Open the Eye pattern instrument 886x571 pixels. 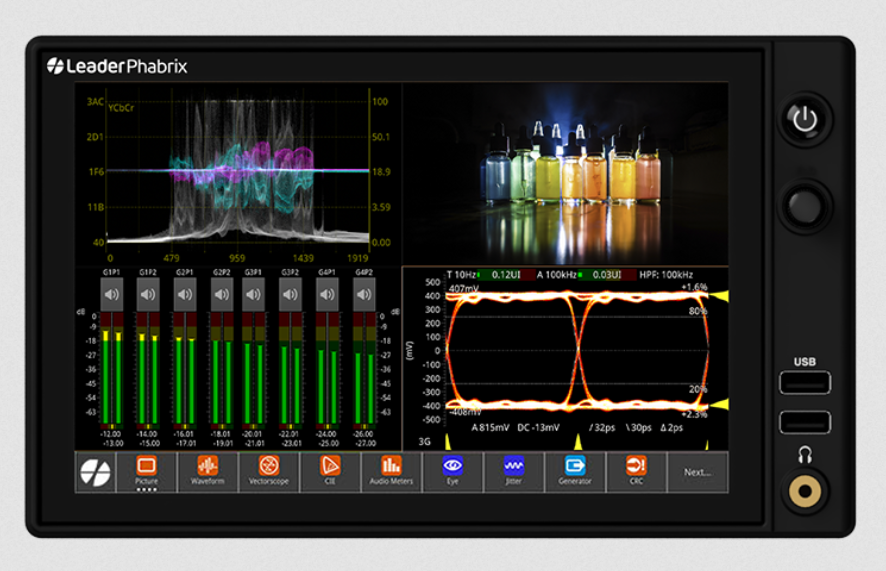453,471
